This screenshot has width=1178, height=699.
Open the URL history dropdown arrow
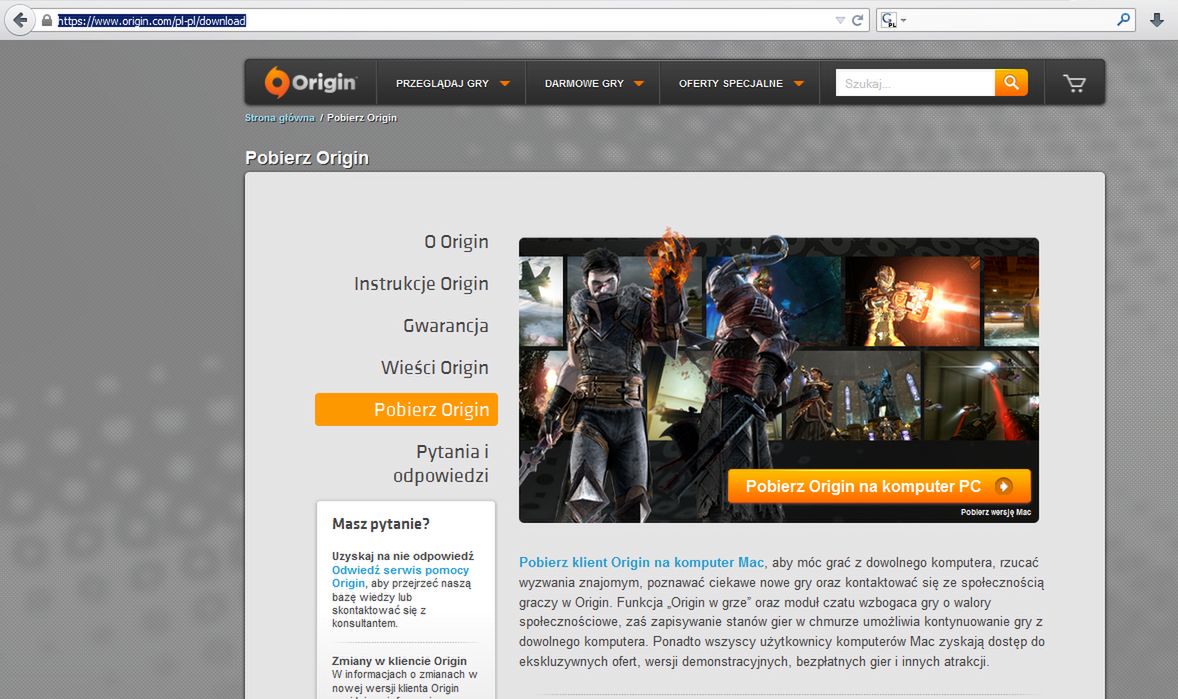pos(840,20)
